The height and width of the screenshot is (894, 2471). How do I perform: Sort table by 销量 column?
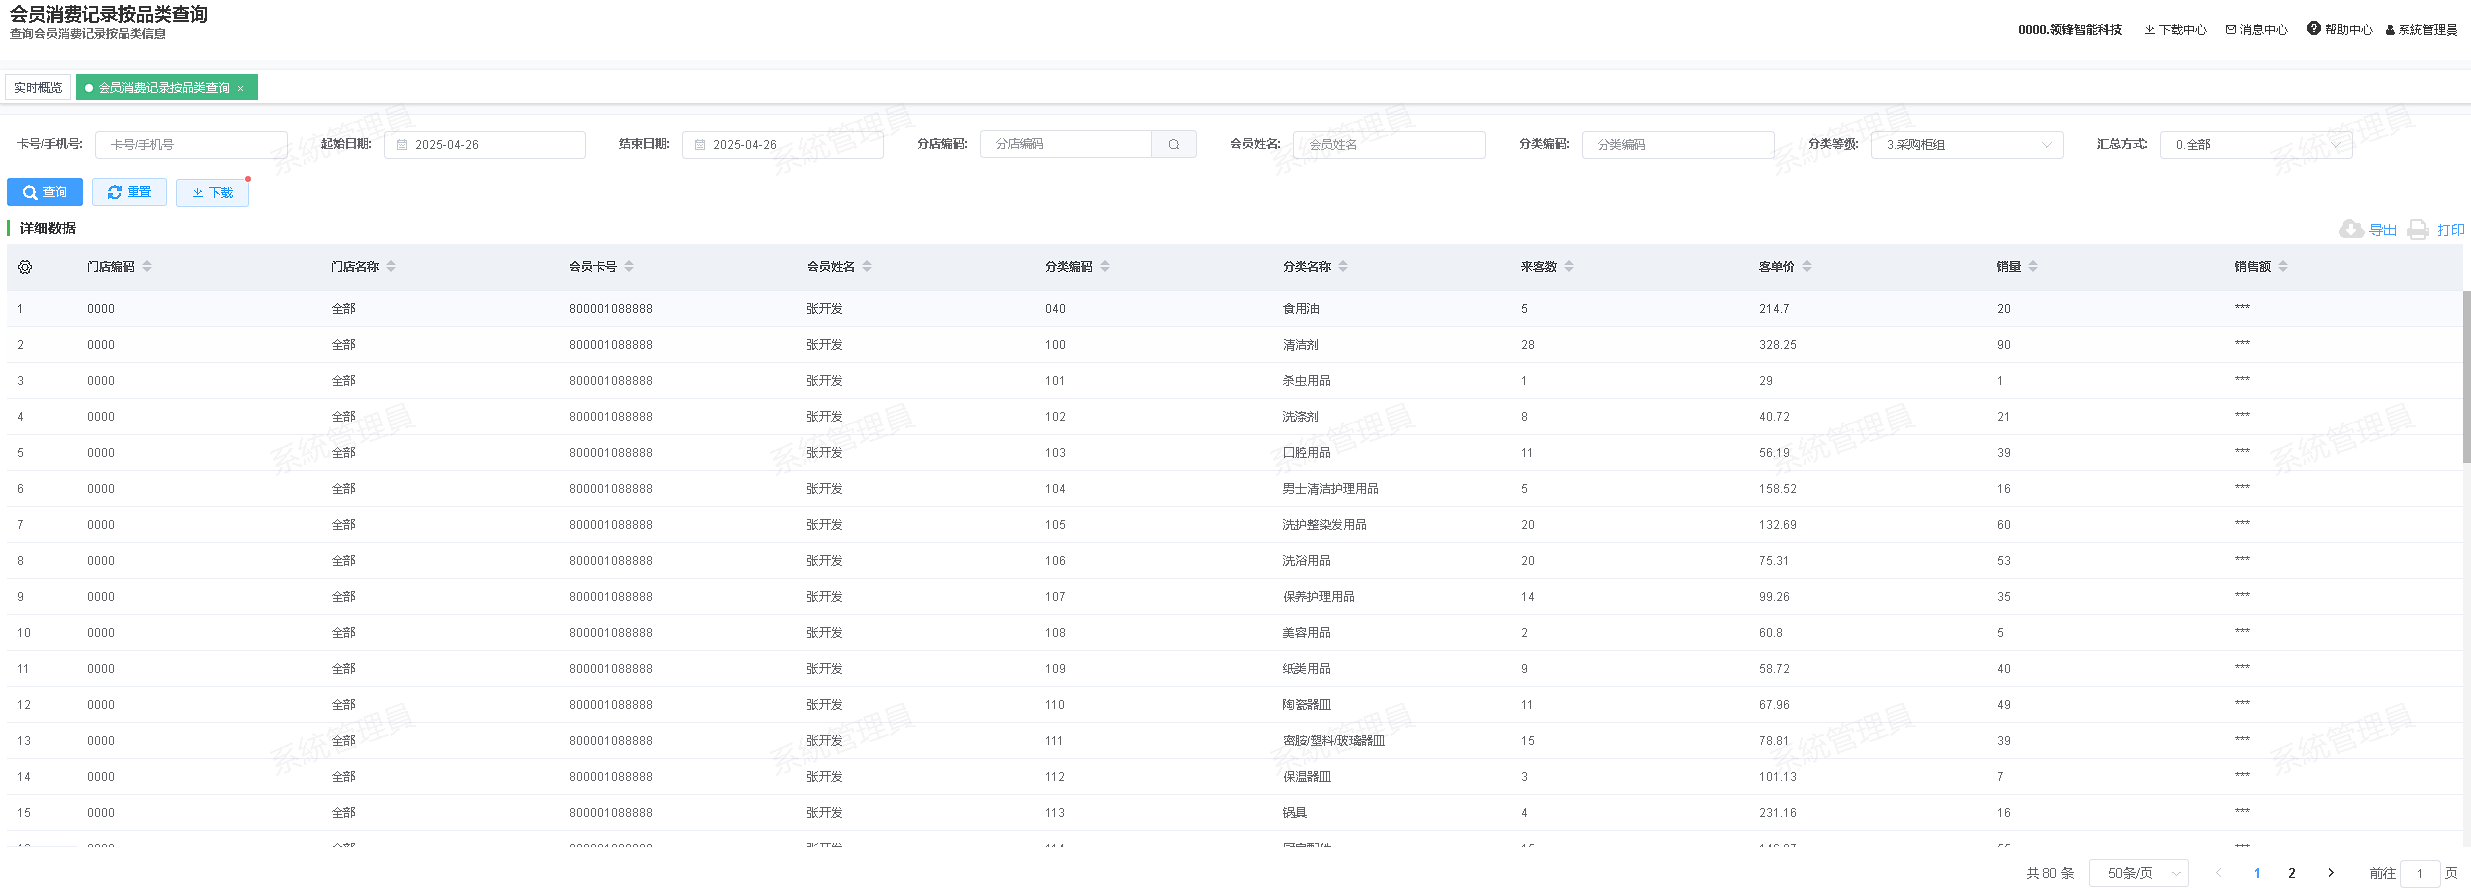coord(2033,267)
